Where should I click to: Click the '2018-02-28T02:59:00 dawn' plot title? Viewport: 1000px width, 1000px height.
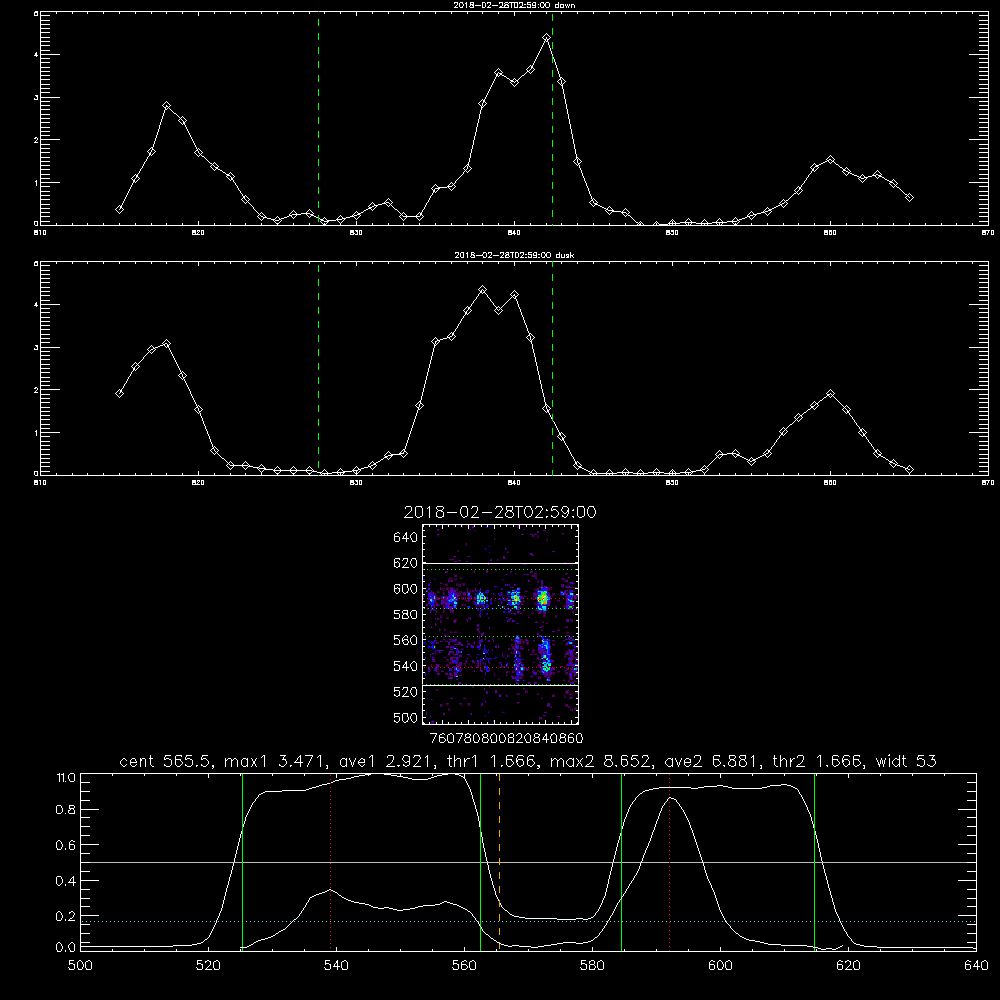tap(514, 5)
